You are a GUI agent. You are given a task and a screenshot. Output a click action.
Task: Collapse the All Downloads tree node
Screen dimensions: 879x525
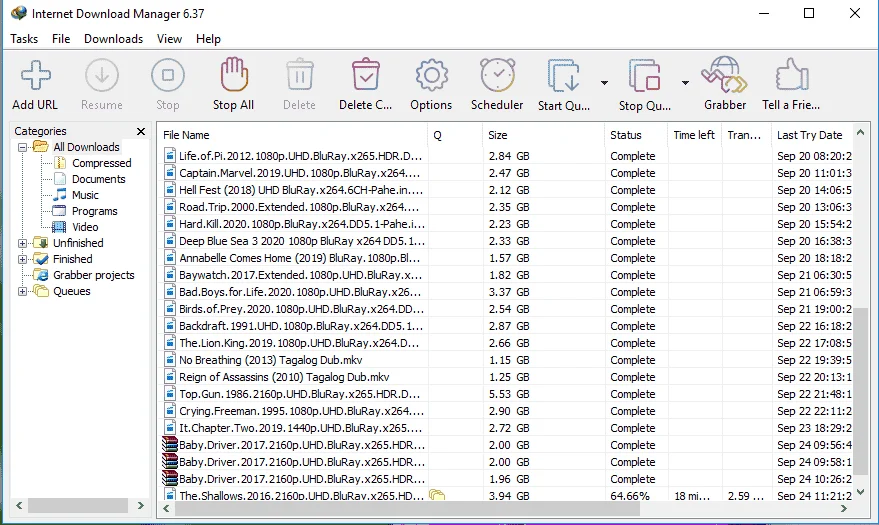click(22, 147)
